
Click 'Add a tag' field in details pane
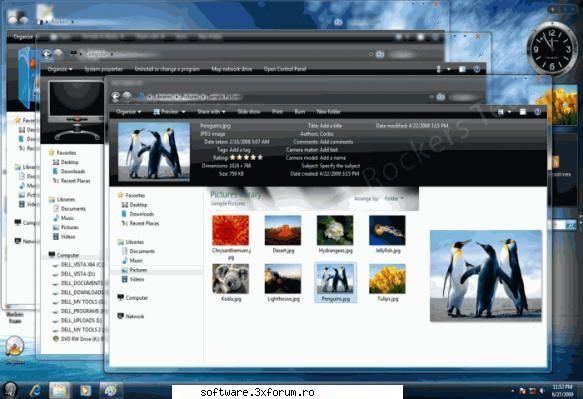point(240,149)
